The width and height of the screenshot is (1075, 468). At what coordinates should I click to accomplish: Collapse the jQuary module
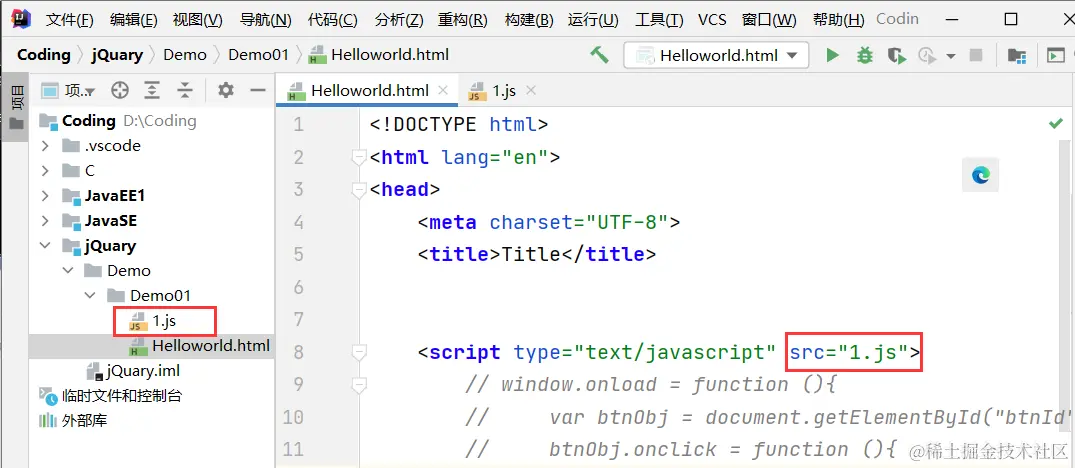pos(45,245)
